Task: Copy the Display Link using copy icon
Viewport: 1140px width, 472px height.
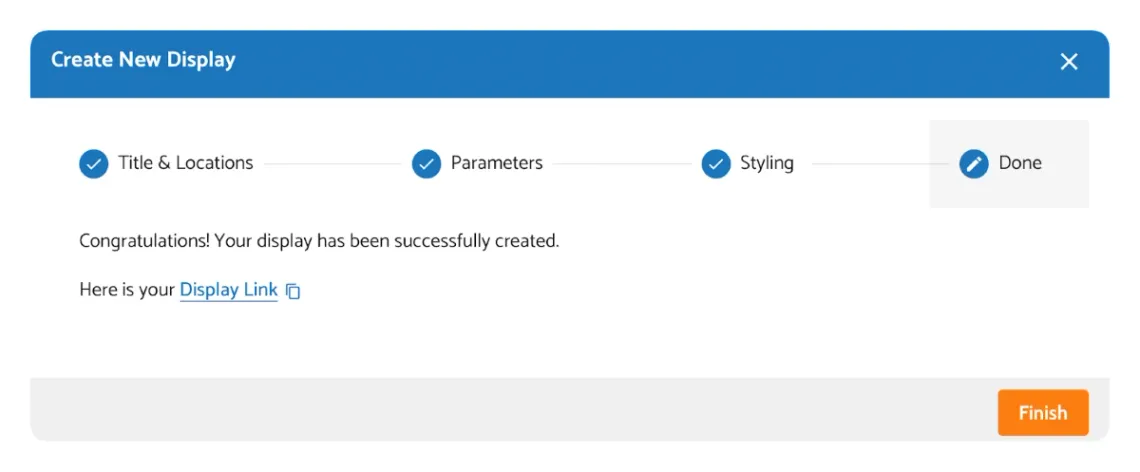Action: (293, 291)
